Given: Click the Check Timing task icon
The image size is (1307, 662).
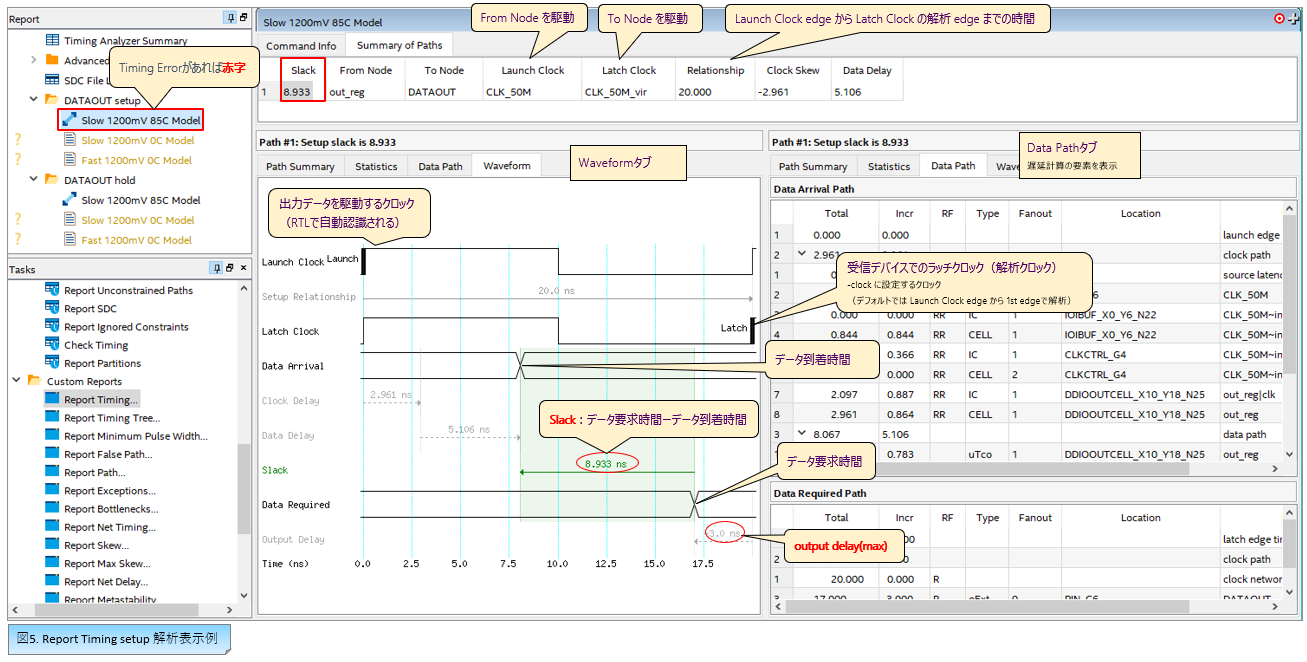Looking at the screenshot, I should coord(53,345).
